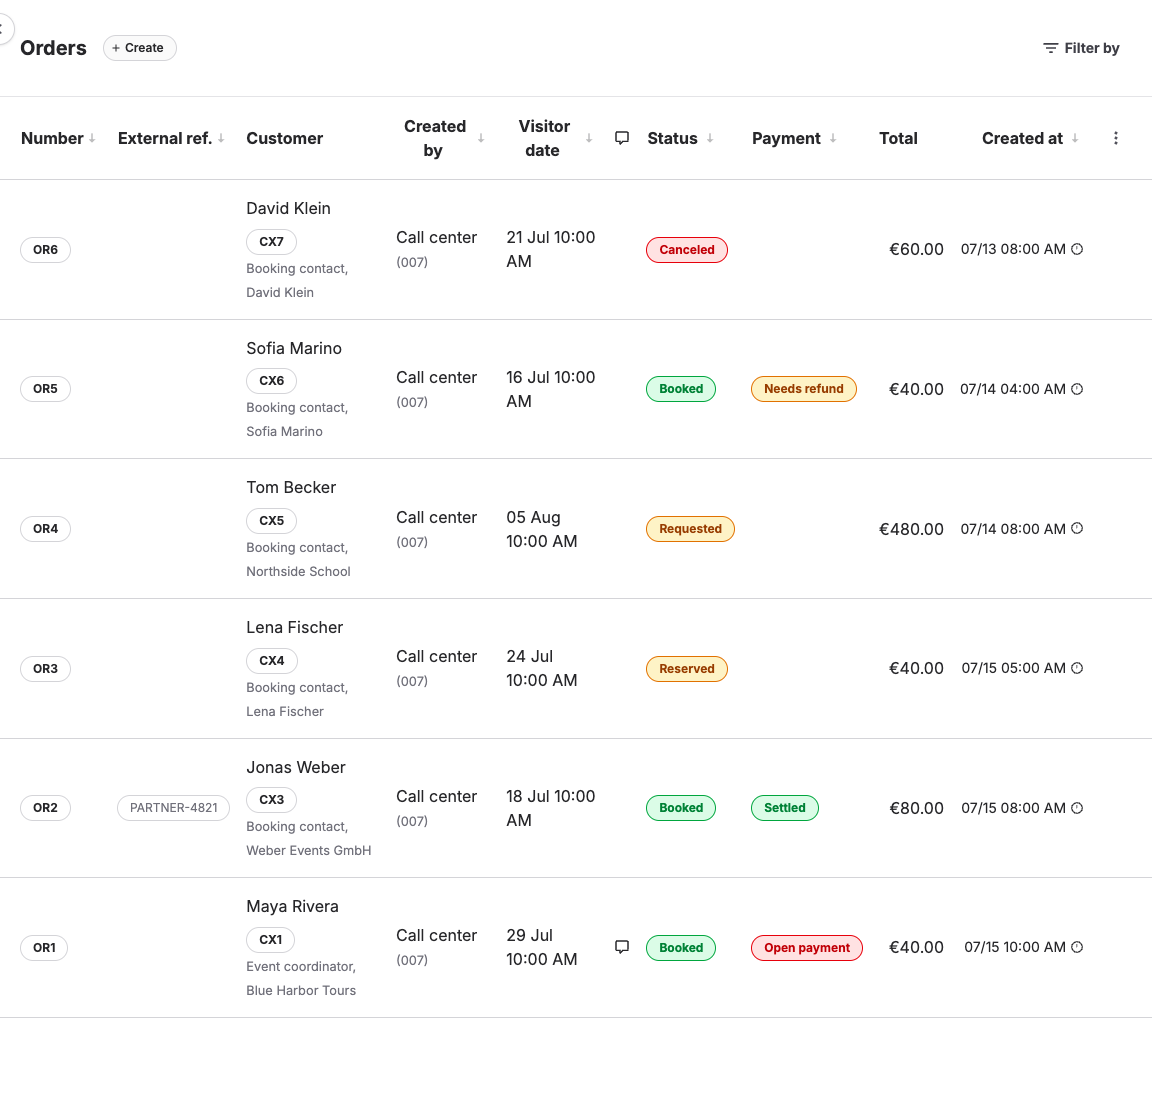
Task: Click the clock icon for 07/15 05:00 AM
Action: coord(1077,668)
